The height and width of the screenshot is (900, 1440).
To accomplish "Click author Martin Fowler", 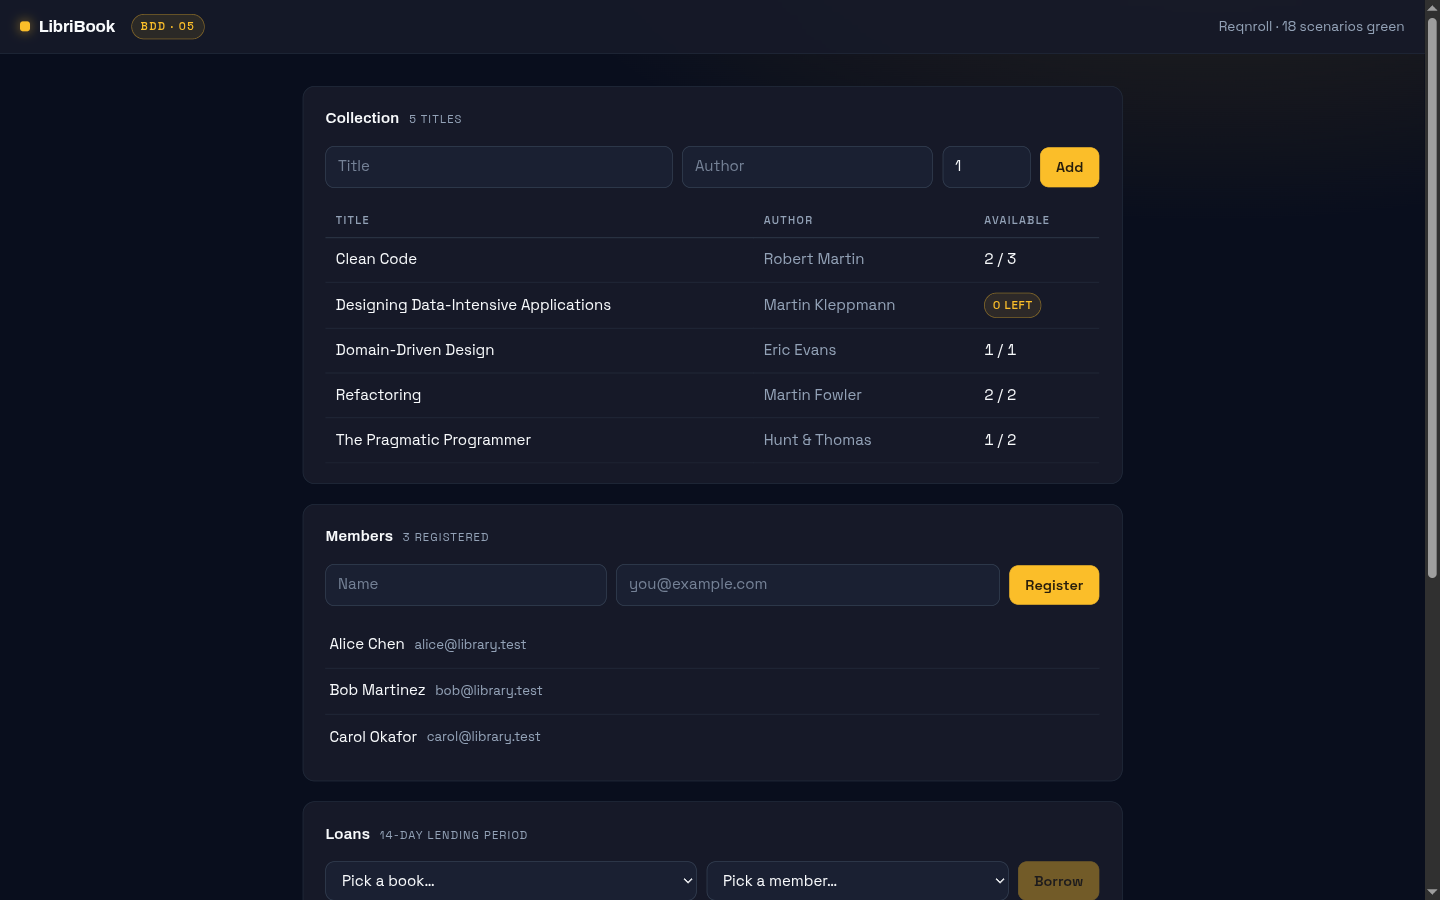I will pyautogui.click(x=812, y=395).
